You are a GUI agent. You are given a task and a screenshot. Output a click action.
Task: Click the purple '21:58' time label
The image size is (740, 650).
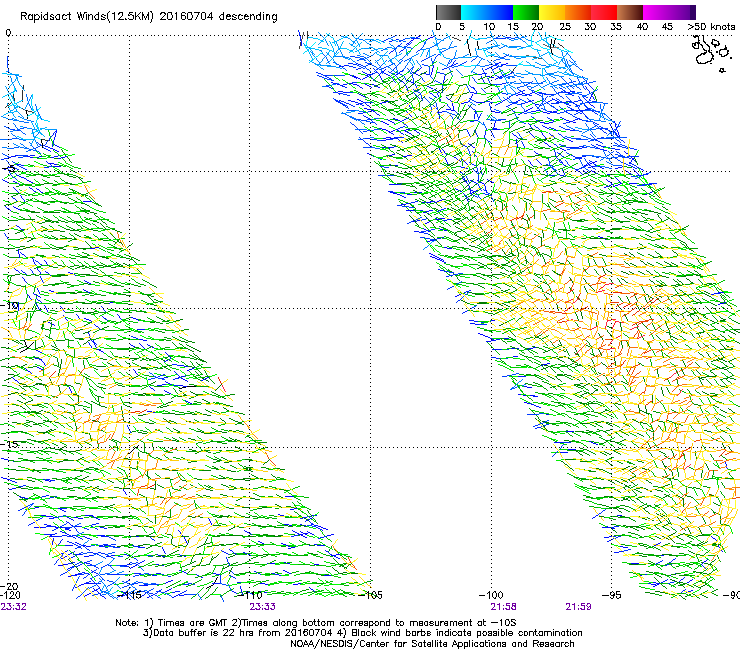(503, 607)
